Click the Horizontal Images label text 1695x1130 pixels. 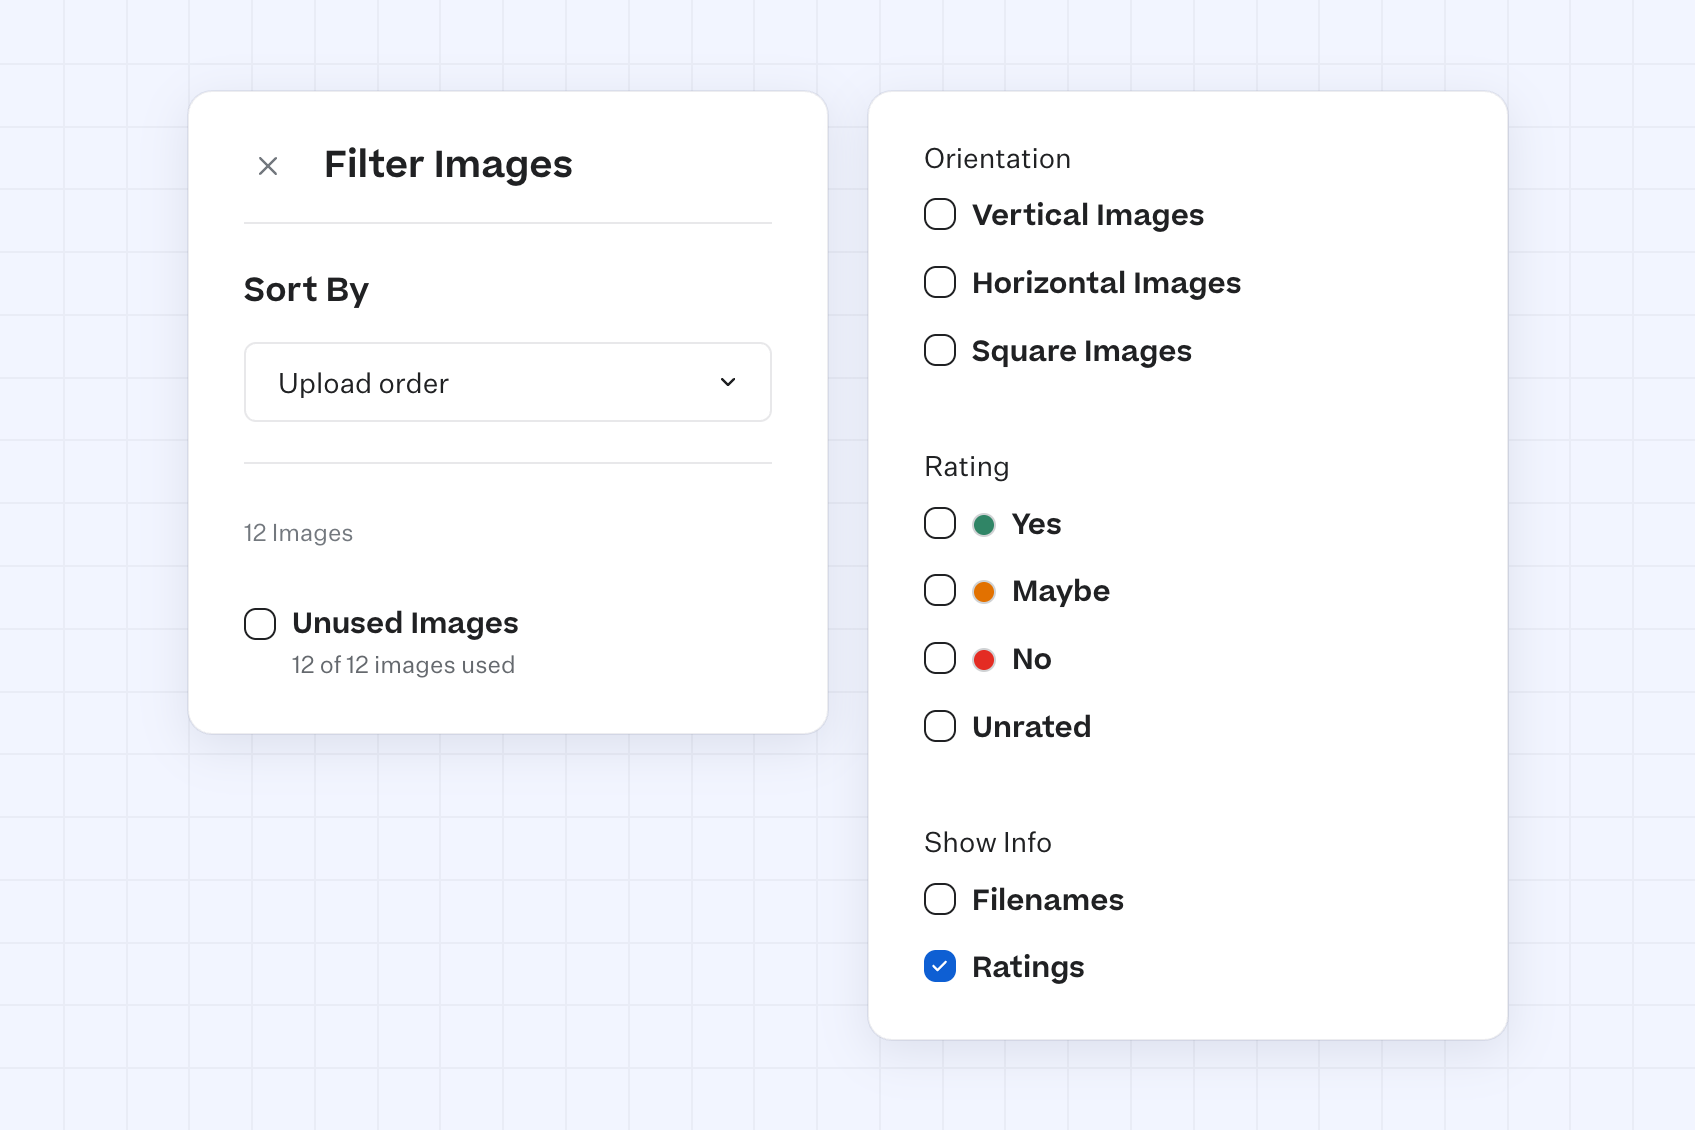[x=1106, y=283]
